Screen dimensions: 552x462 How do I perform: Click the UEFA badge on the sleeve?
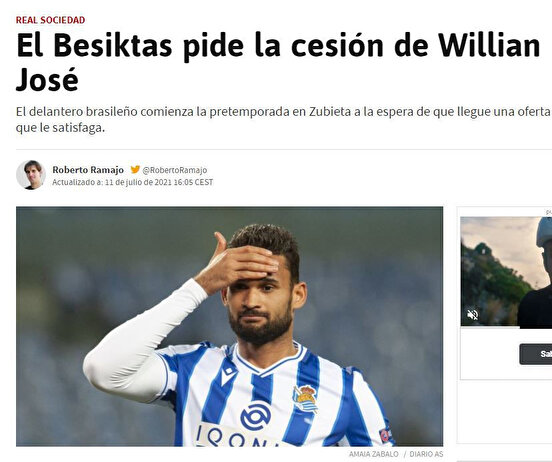coord(385,435)
